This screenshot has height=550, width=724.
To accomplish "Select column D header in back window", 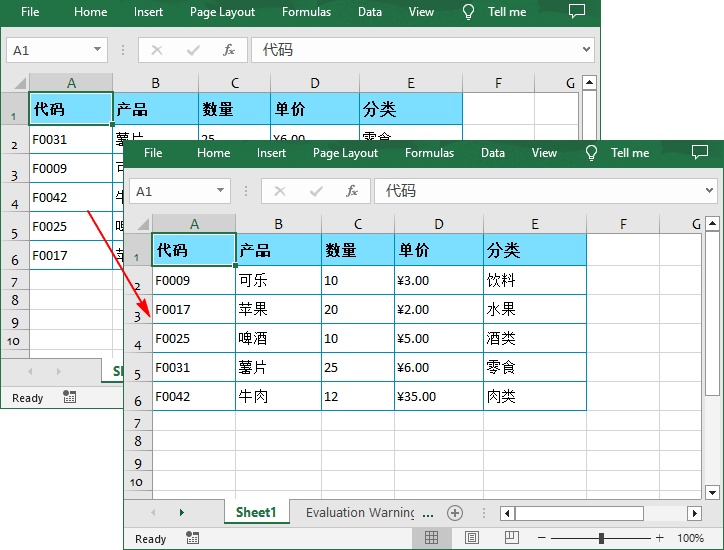I will point(314,83).
